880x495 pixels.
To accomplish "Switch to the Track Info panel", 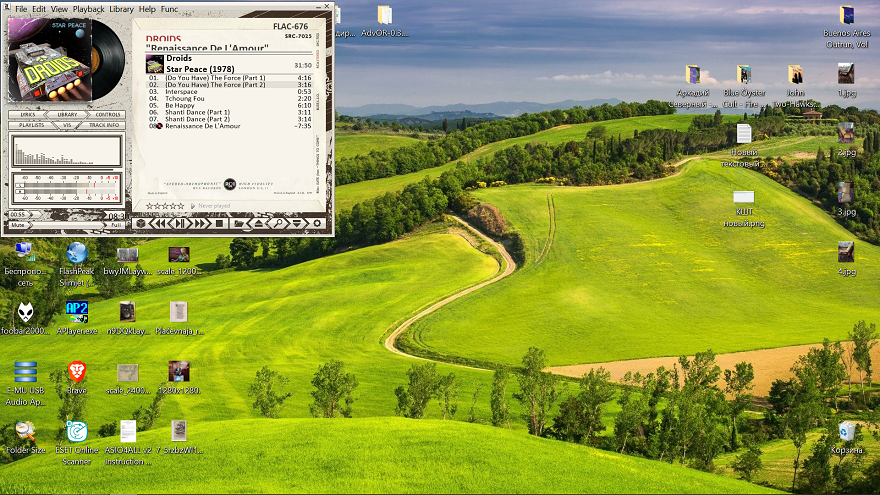I will (x=104, y=126).
